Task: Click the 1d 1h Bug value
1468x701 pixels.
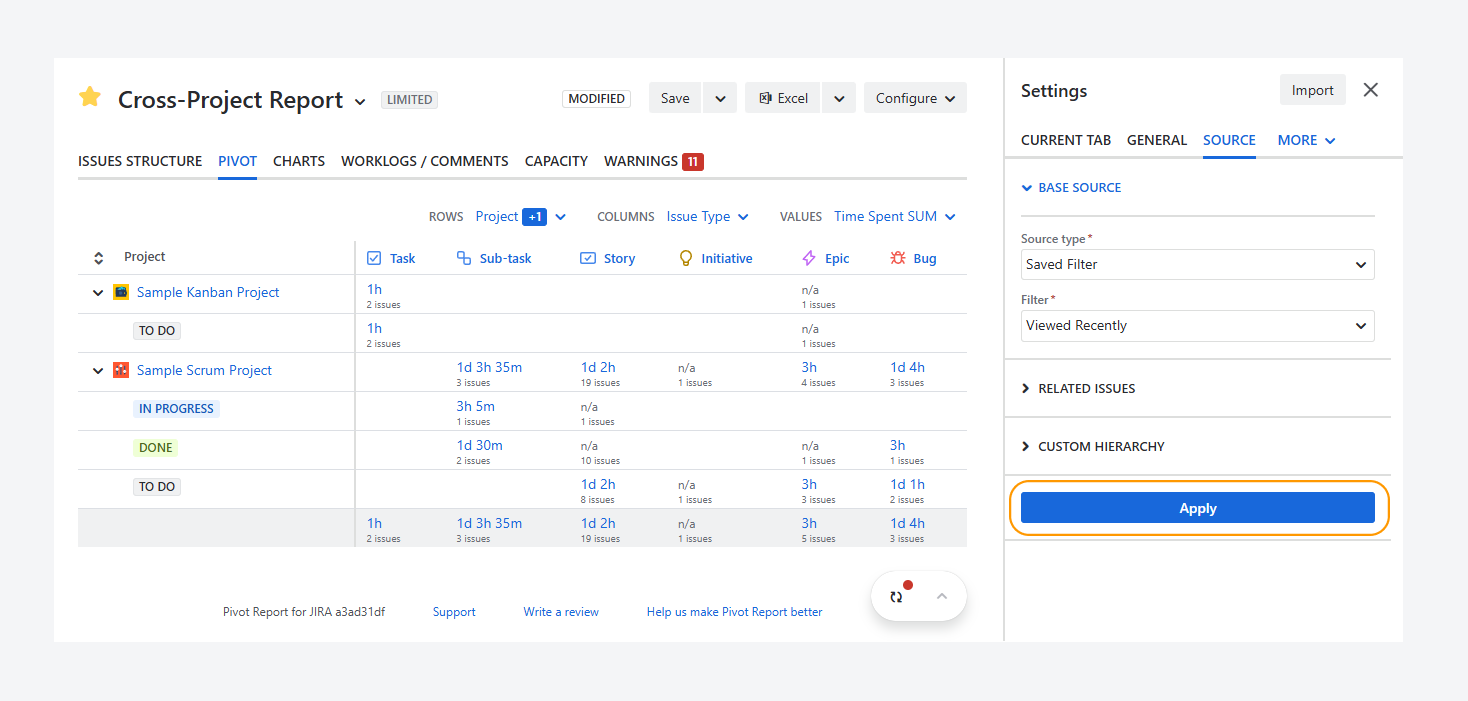Action: point(907,484)
